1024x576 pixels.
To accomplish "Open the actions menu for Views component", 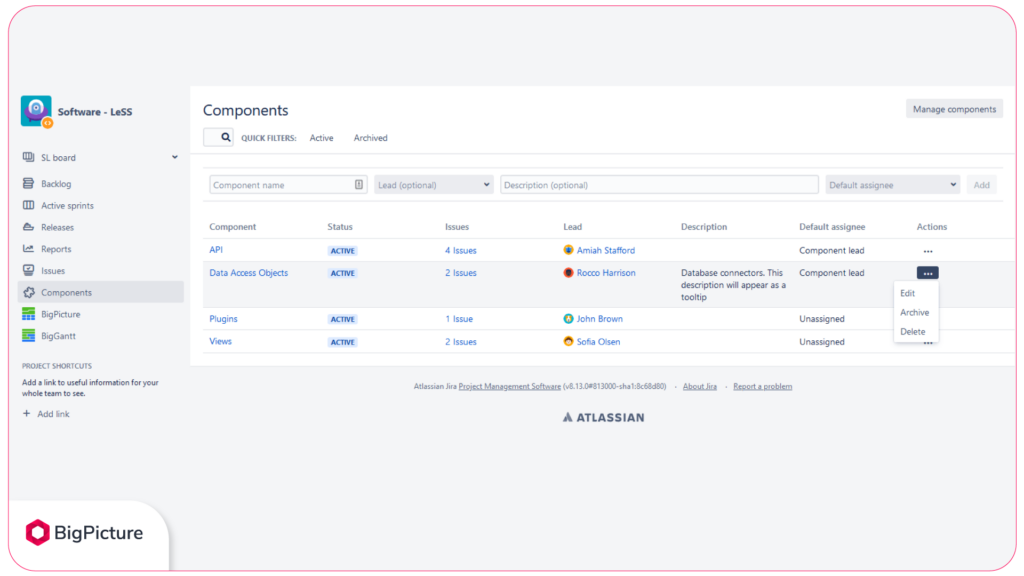I will point(927,341).
